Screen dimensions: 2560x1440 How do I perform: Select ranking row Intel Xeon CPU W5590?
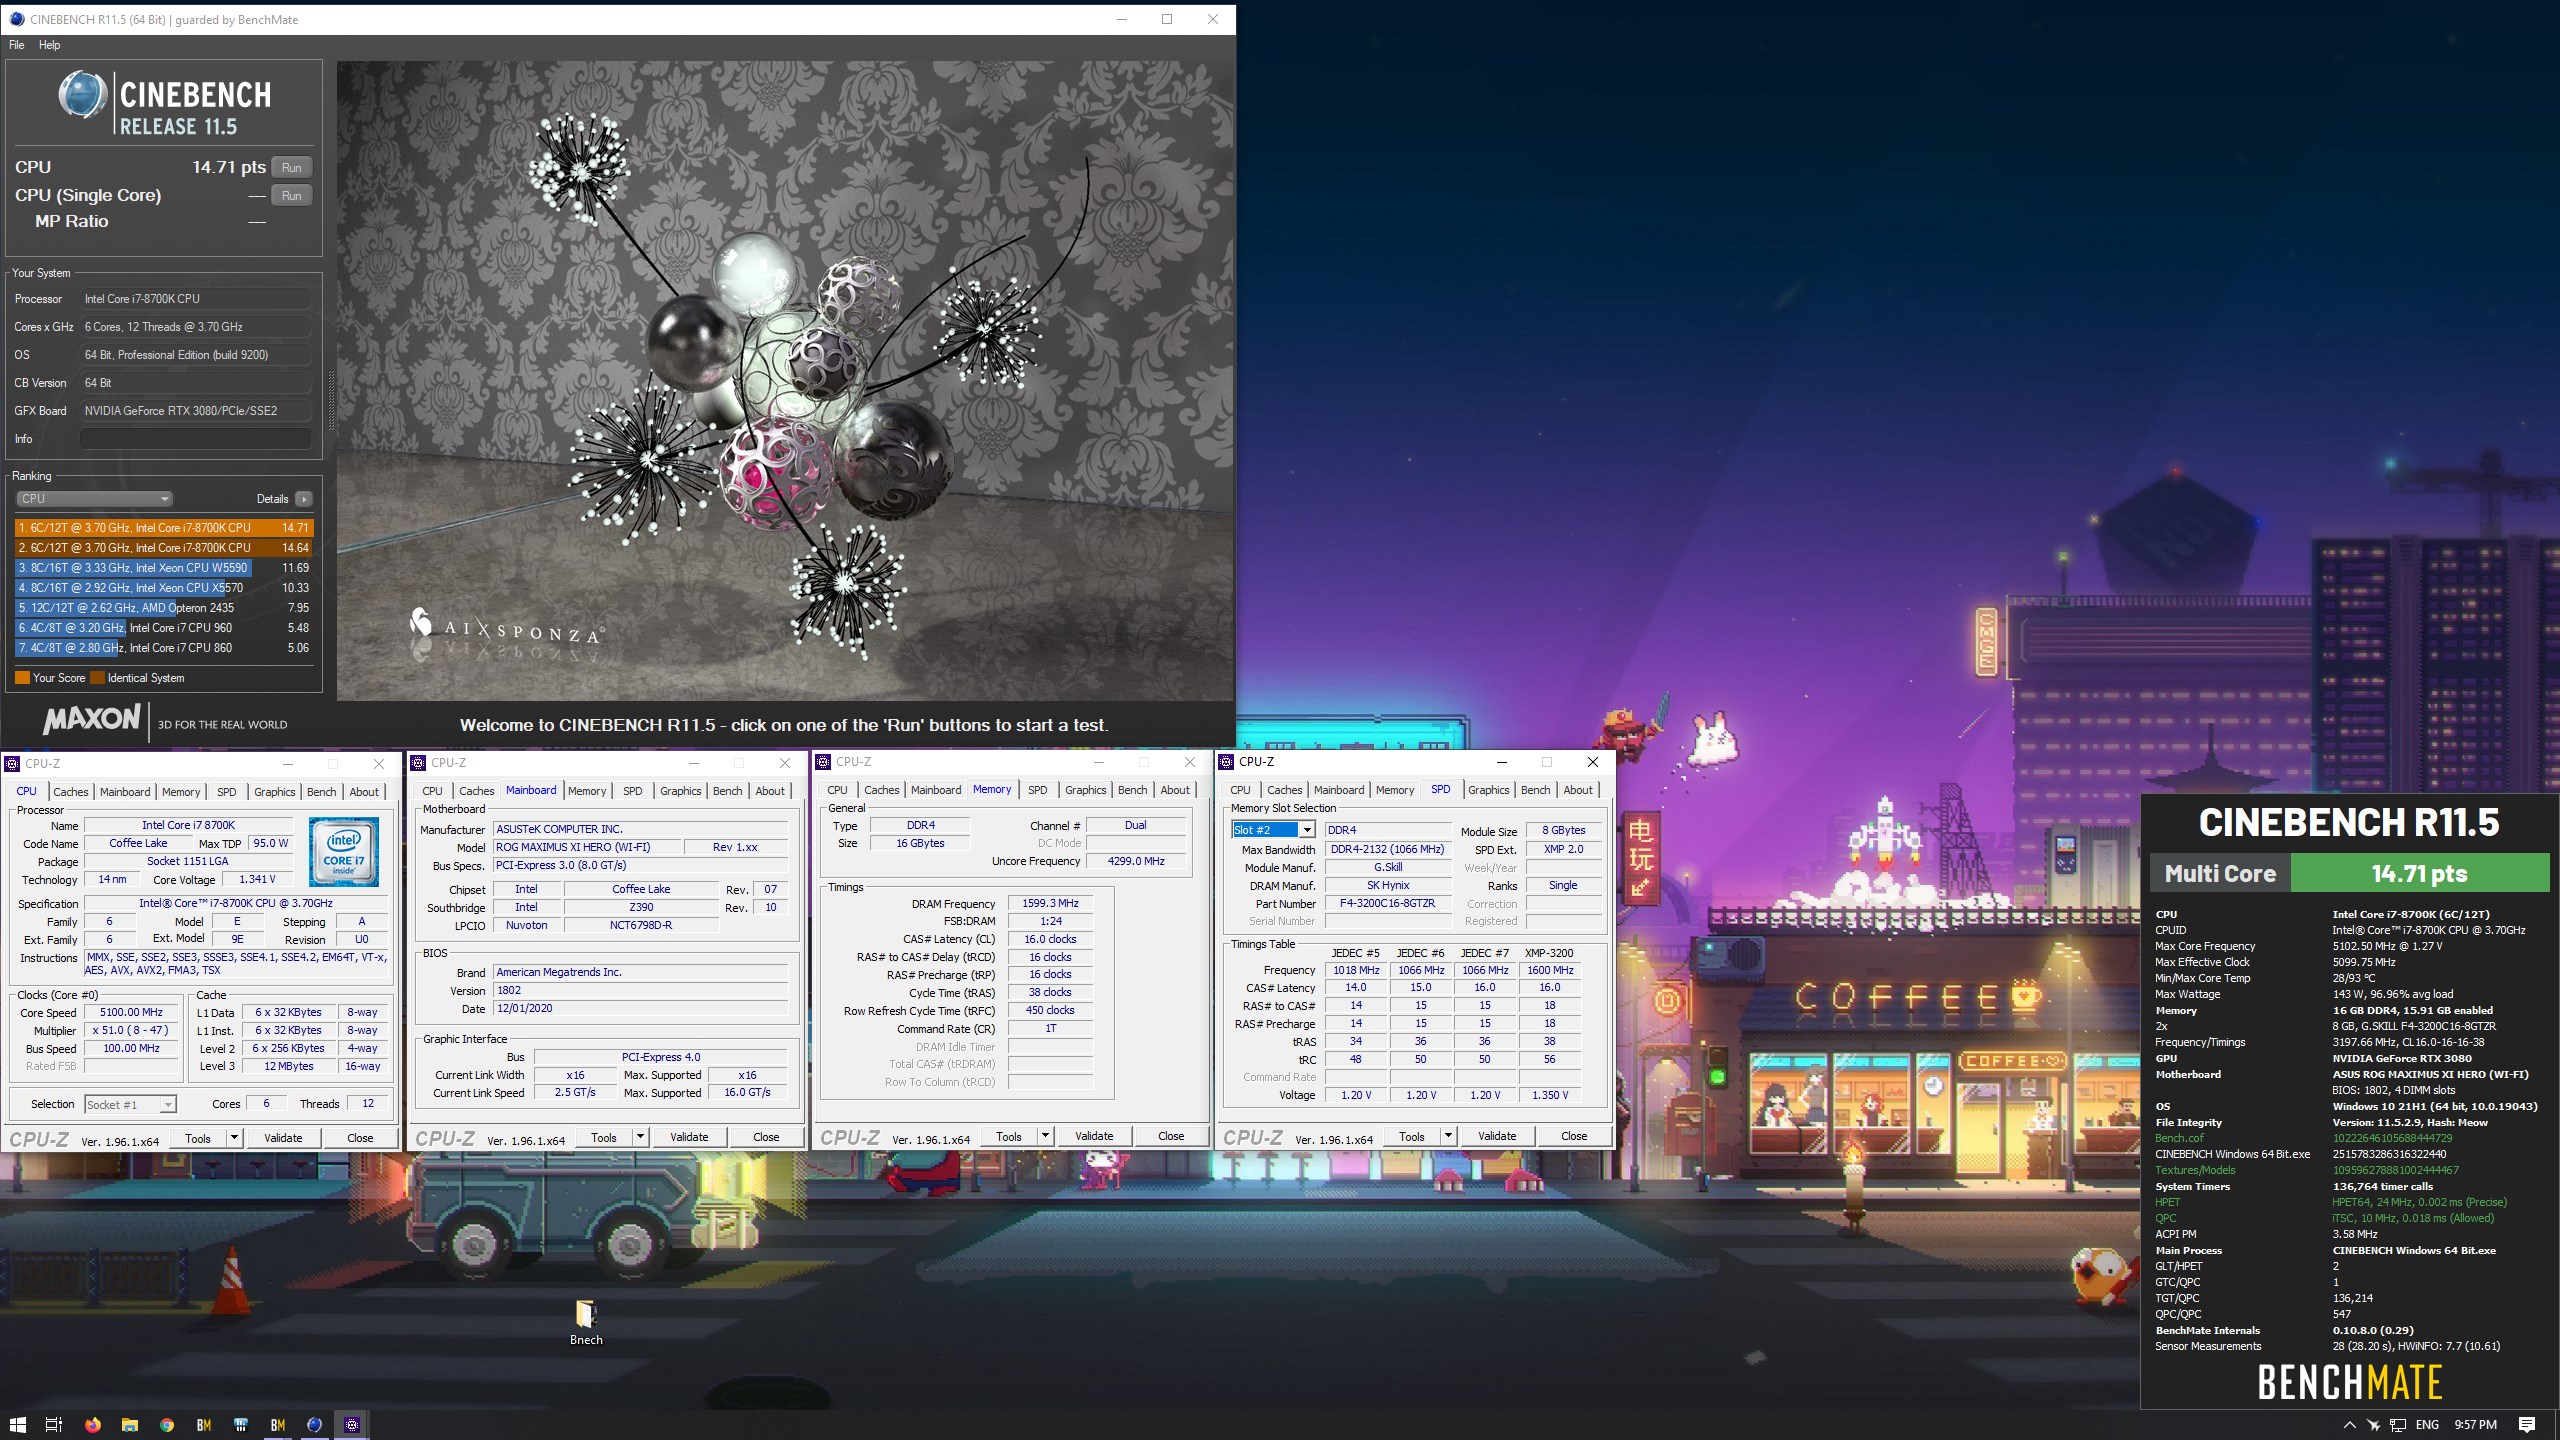coord(164,568)
